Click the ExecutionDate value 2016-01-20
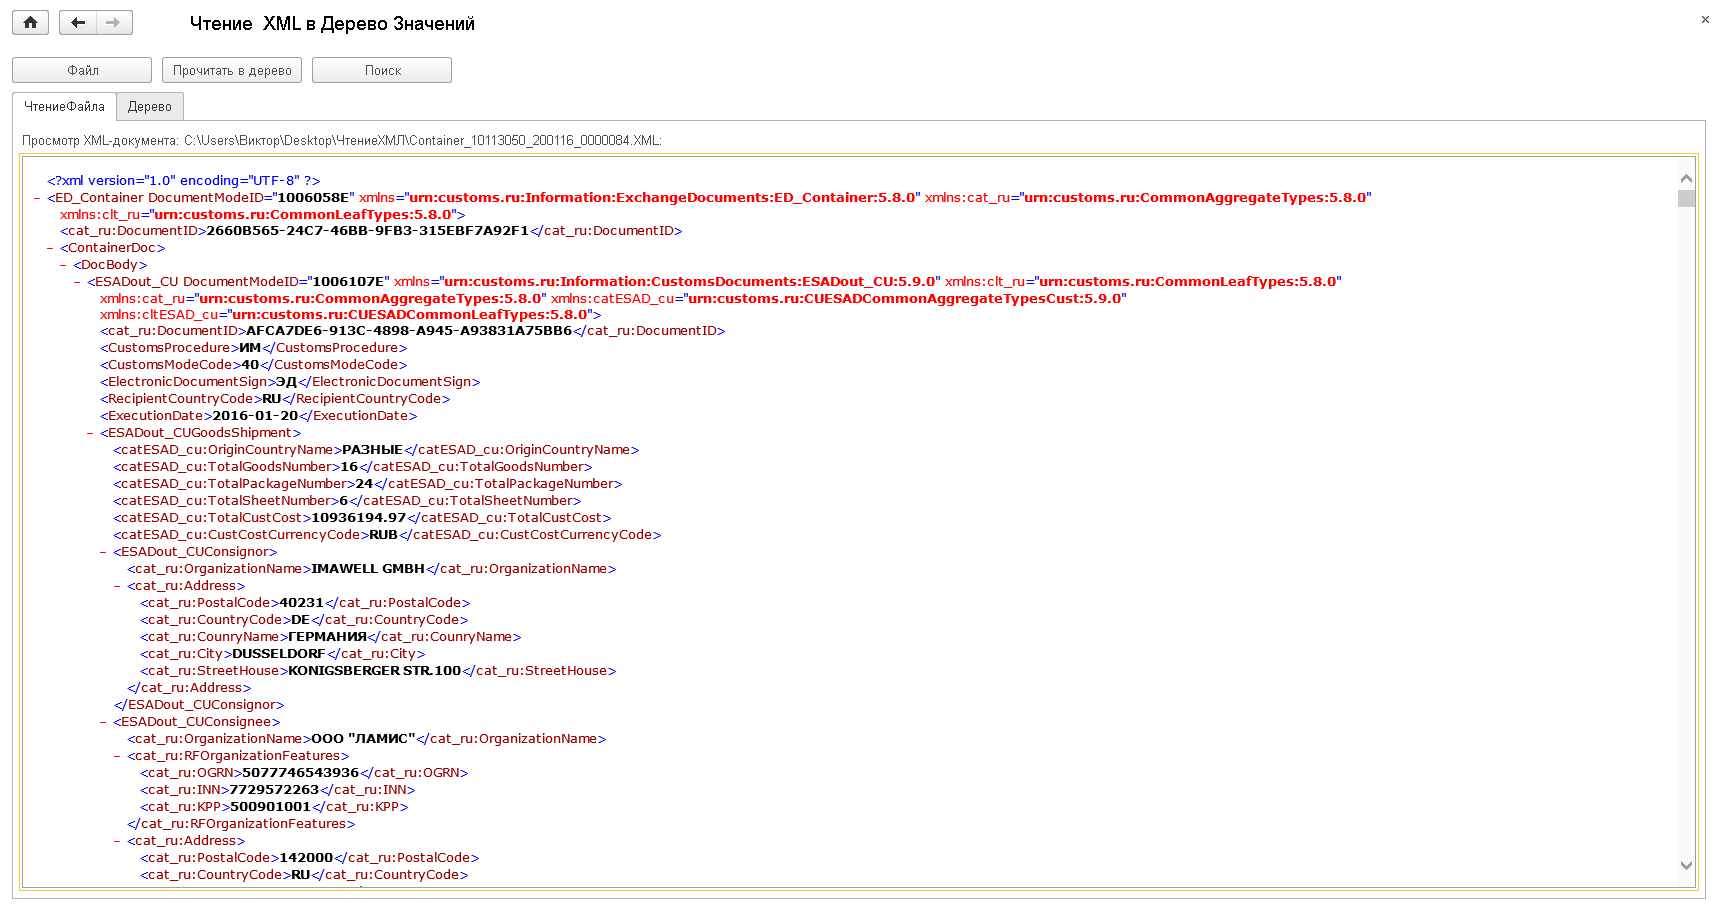This screenshot has width=1722, height=910. (x=255, y=416)
